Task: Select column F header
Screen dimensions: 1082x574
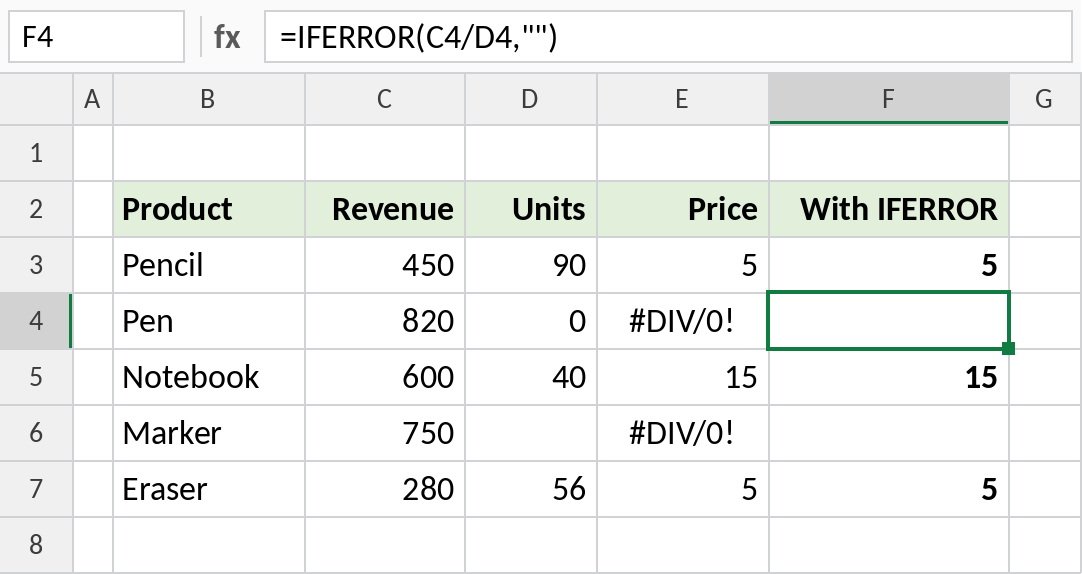Action: (889, 99)
